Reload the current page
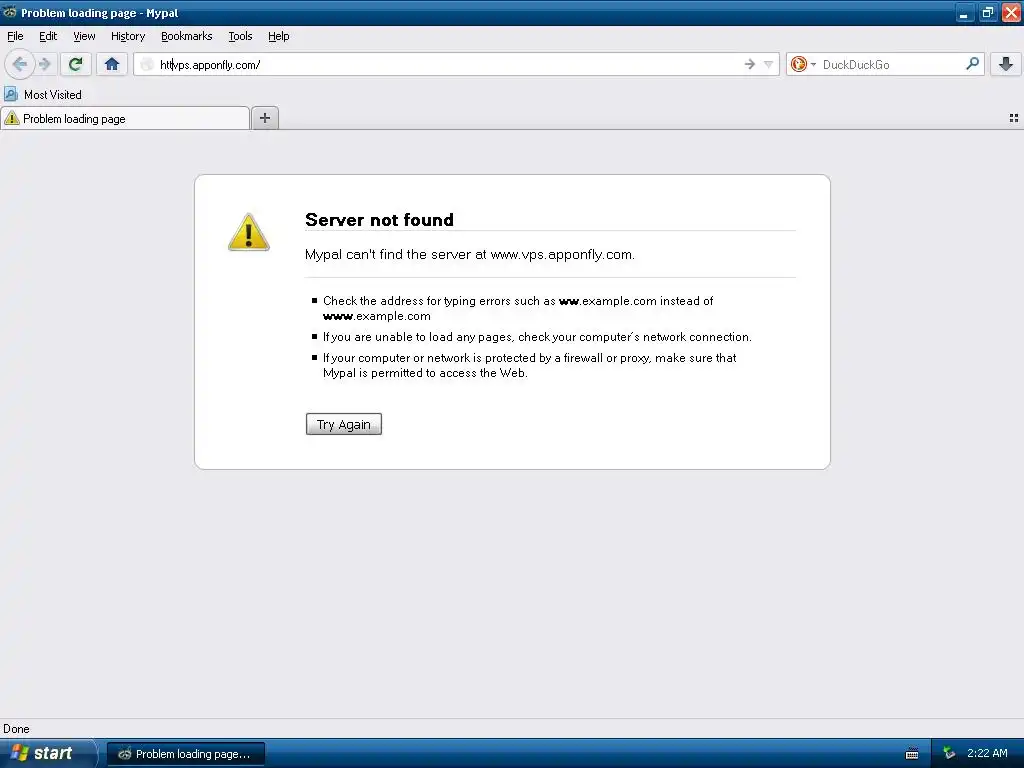 (76, 64)
